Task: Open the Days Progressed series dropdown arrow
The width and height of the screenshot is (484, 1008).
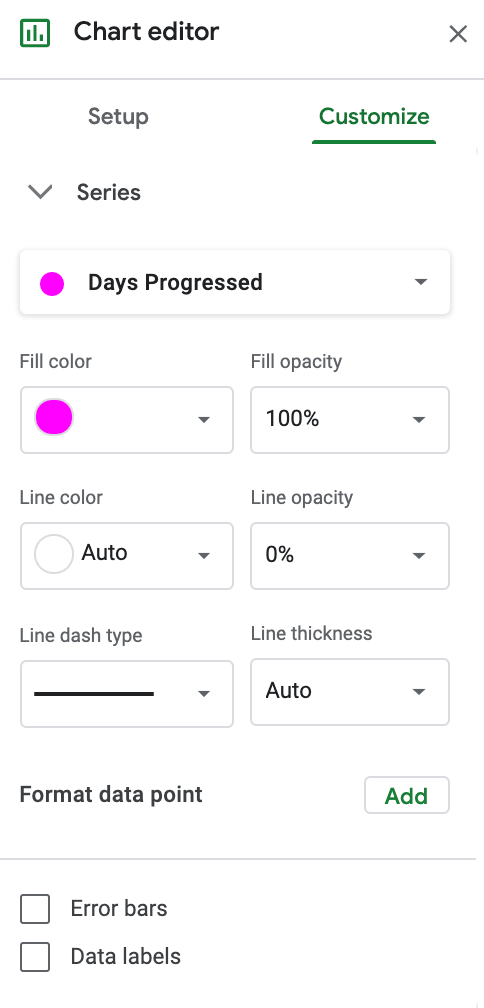Action: point(420,282)
